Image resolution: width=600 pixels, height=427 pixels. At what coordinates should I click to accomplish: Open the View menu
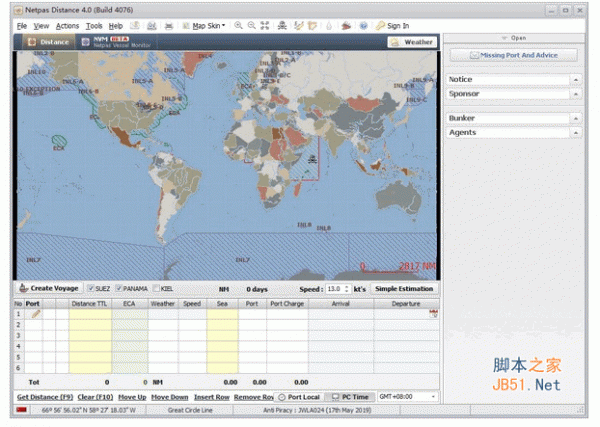point(41,26)
